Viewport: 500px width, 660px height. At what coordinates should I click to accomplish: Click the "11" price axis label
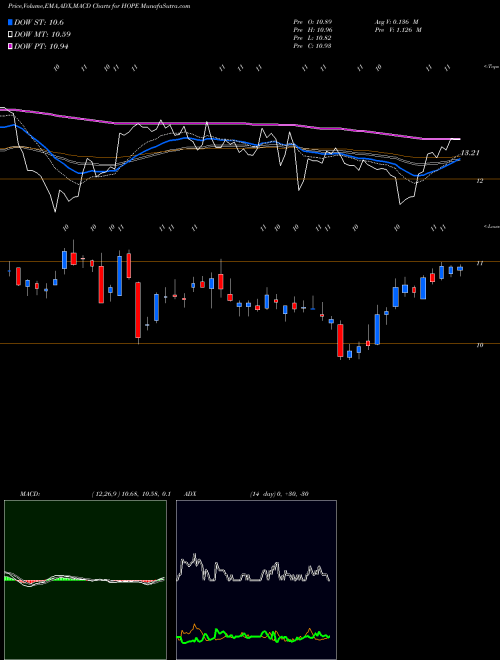click(479, 263)
